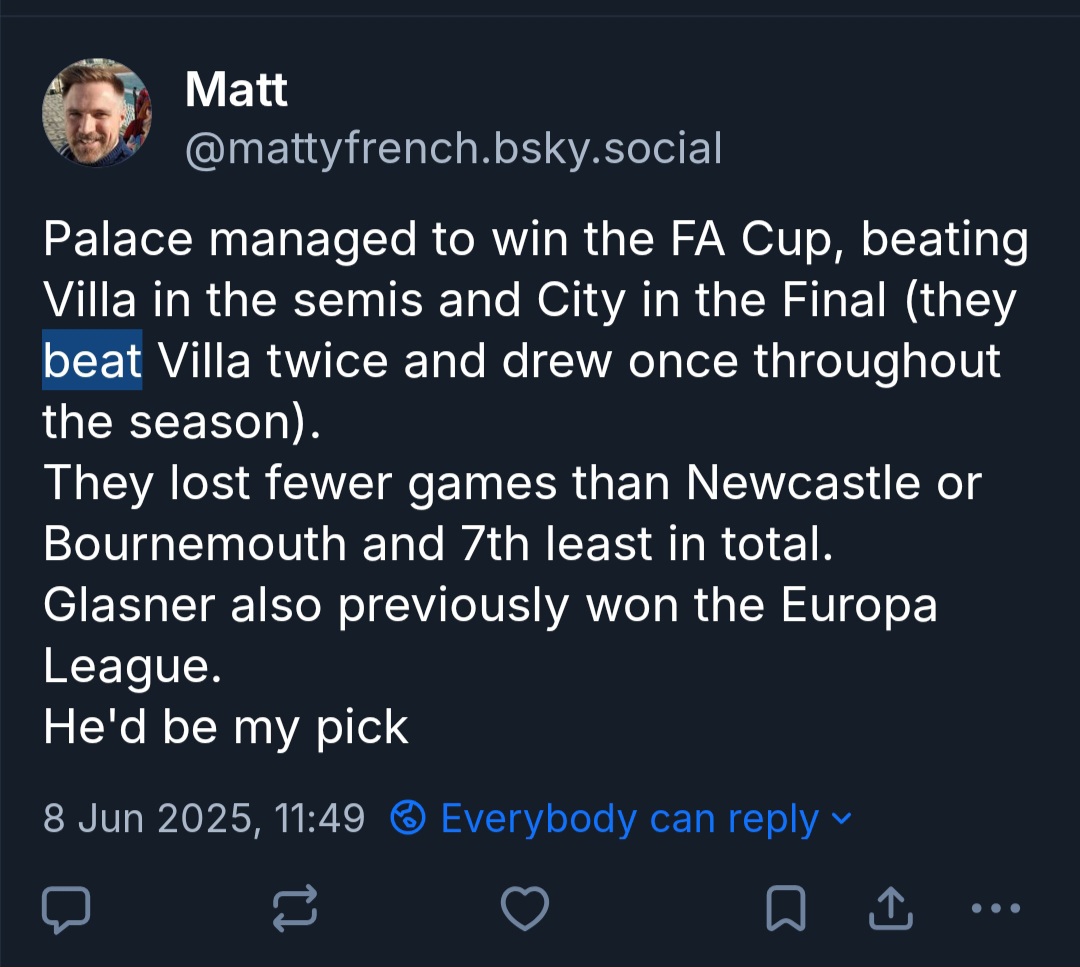Like the post with the heart icon
This screenshot has height=967, width=1080.
click(524, 908)
